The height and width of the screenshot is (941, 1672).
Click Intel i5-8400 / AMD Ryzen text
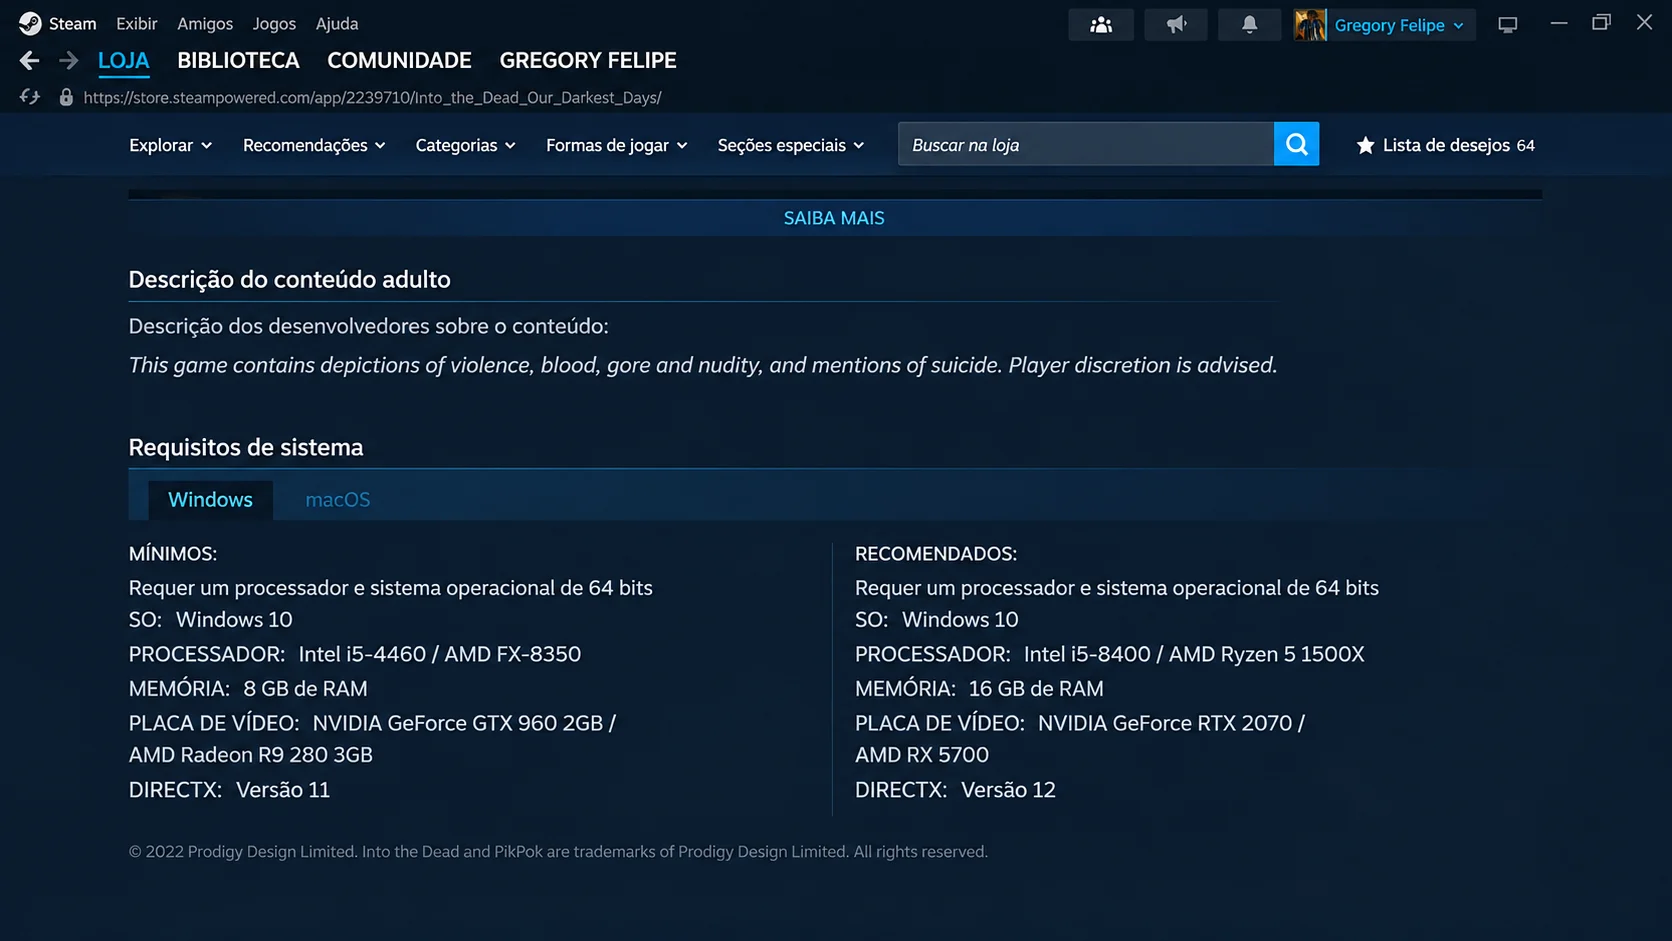(x=1194, y=654)
